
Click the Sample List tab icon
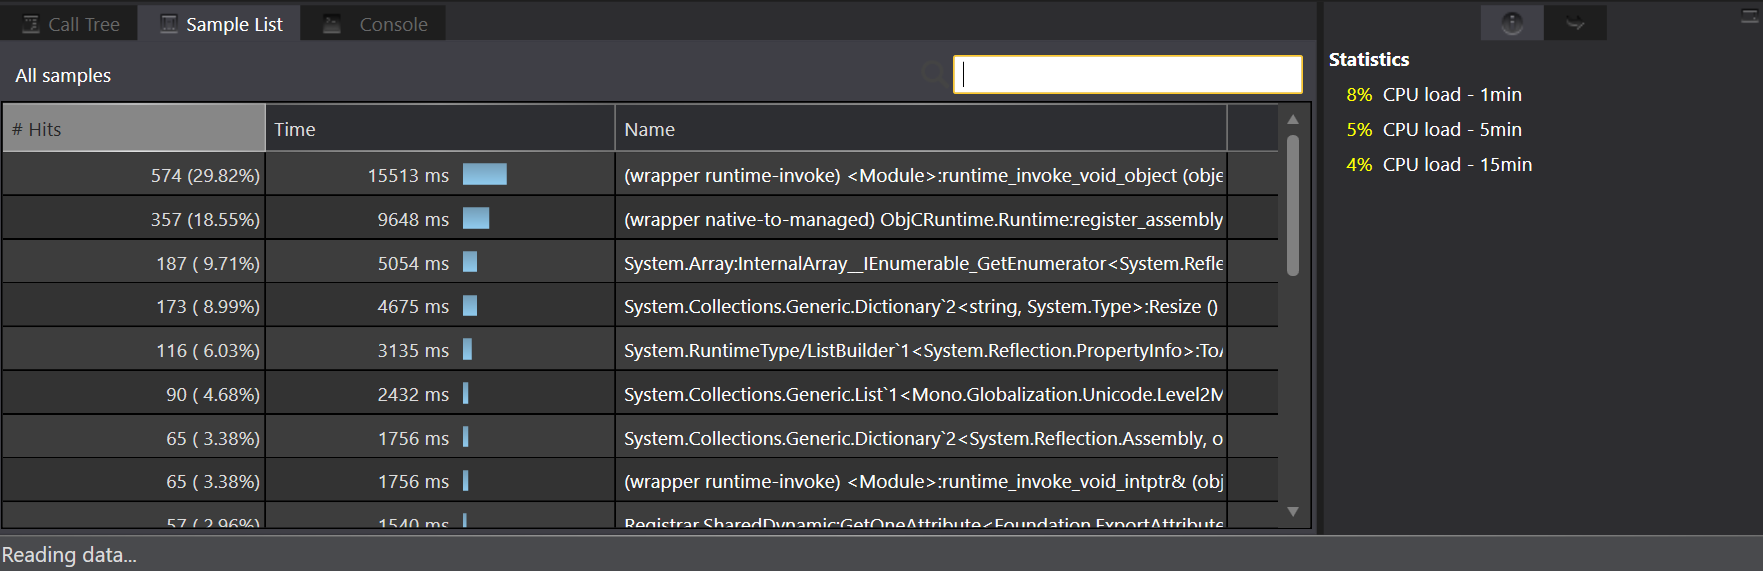(x=169, y=24)
